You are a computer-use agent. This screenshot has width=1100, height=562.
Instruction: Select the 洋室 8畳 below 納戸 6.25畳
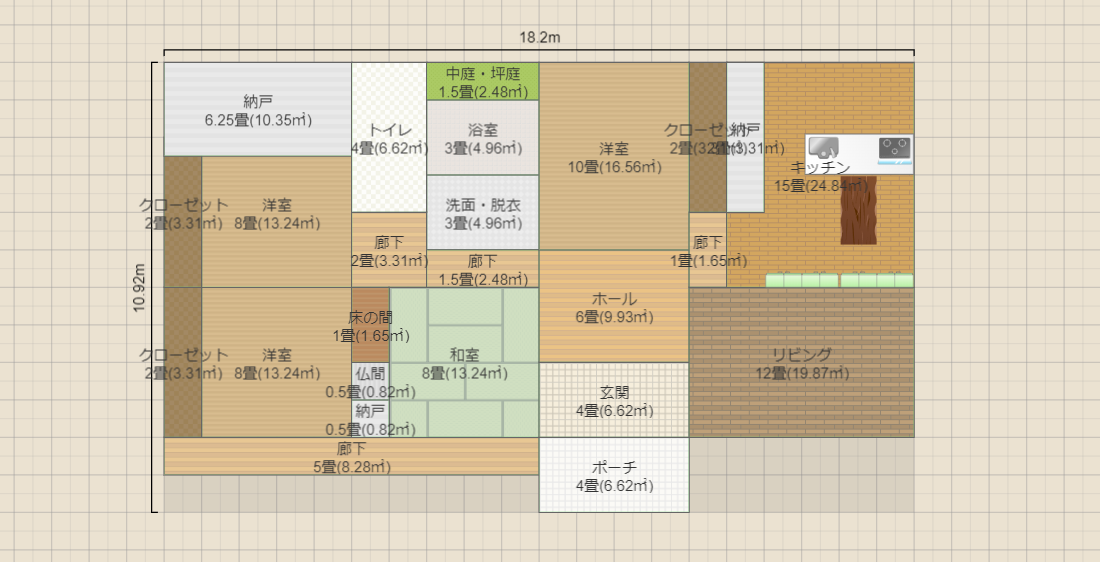276,222
